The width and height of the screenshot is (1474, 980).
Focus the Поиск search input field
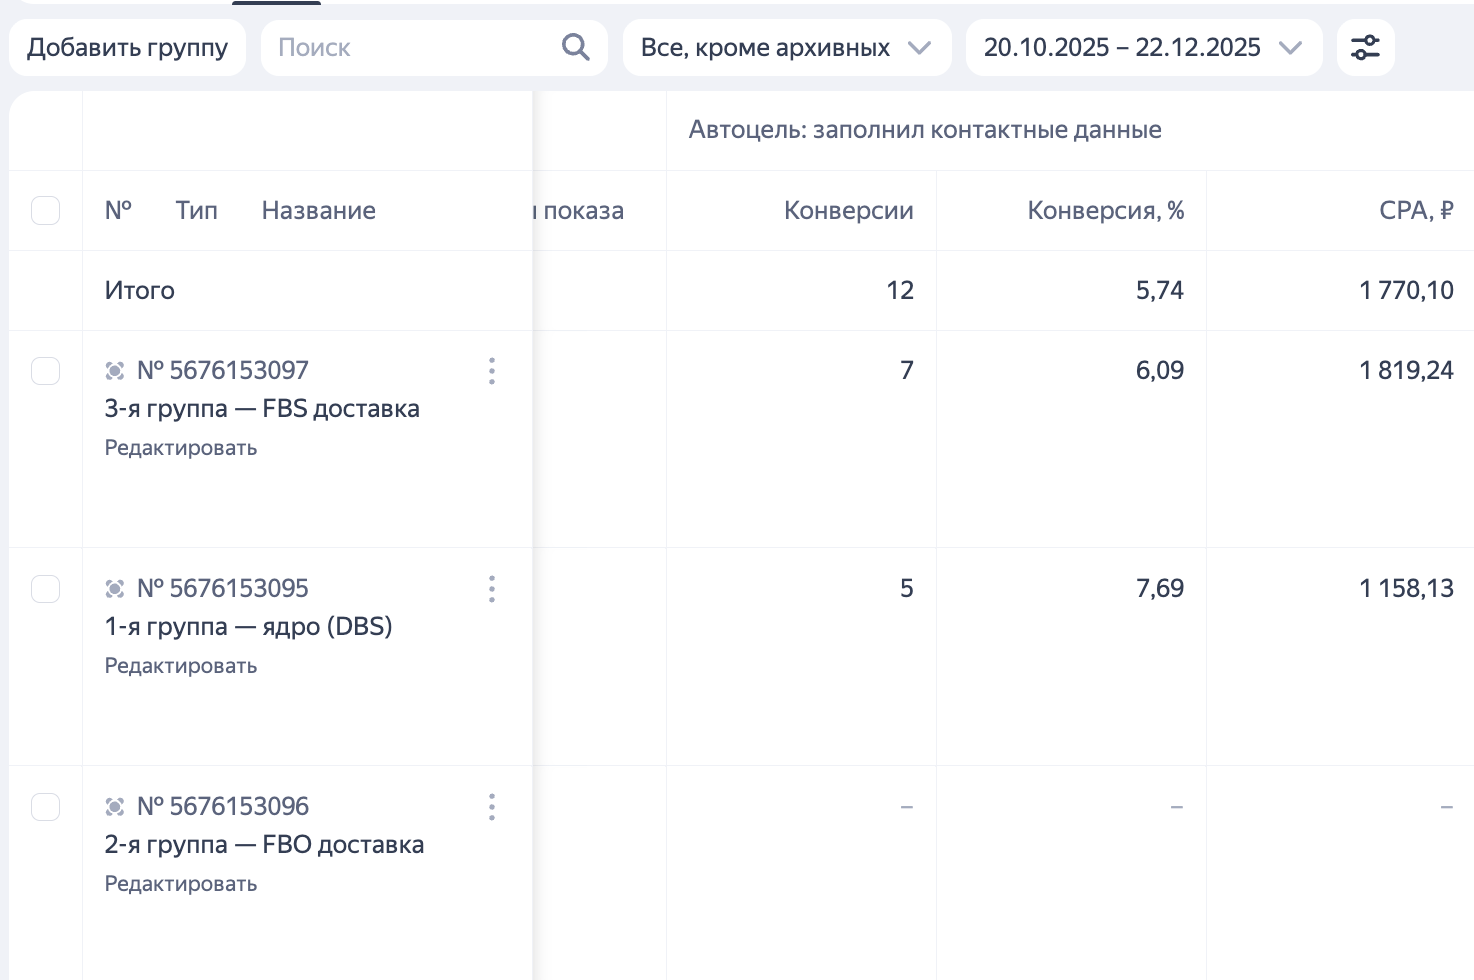(410, 48)
